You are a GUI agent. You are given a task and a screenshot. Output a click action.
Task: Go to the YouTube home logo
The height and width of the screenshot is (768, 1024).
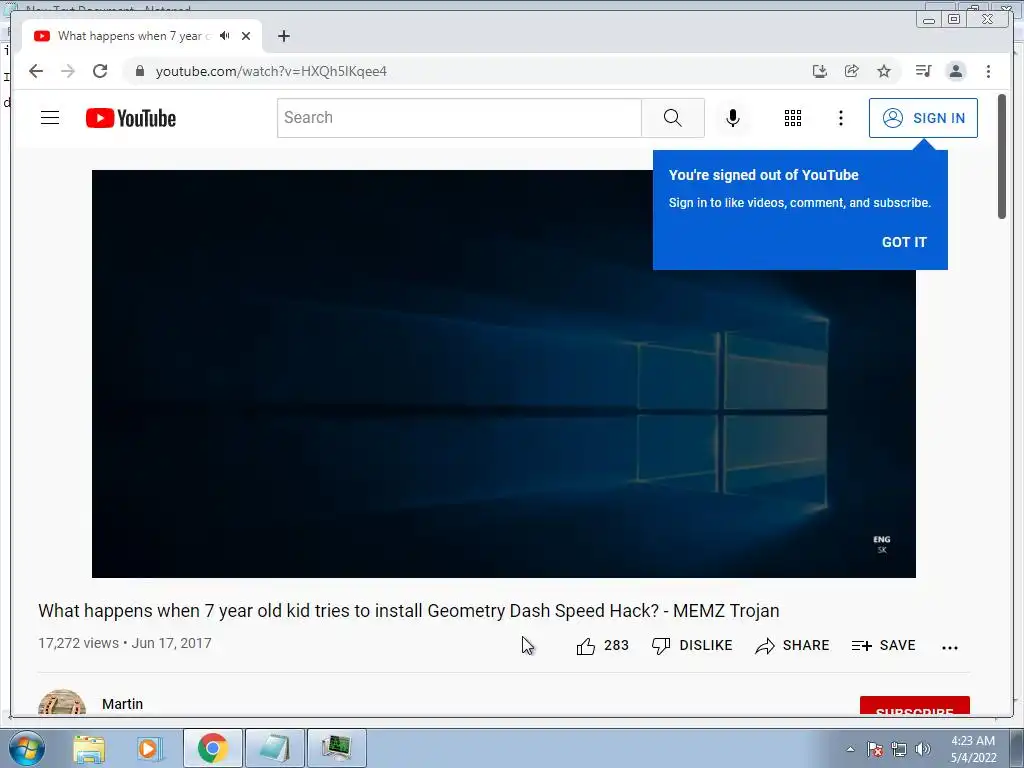pos(131,118)
